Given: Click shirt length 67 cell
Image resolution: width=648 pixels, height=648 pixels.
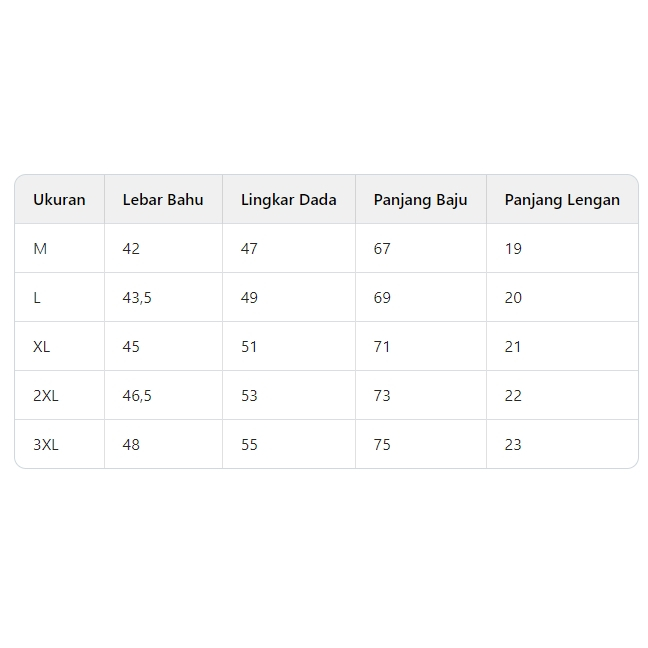Looking at the screenshot, I should click(x=382, y=248).
